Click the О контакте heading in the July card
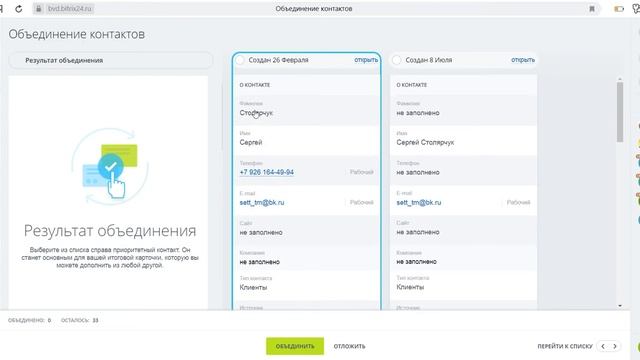Viewport: 640px width, 360px height. tap(411, 85)
